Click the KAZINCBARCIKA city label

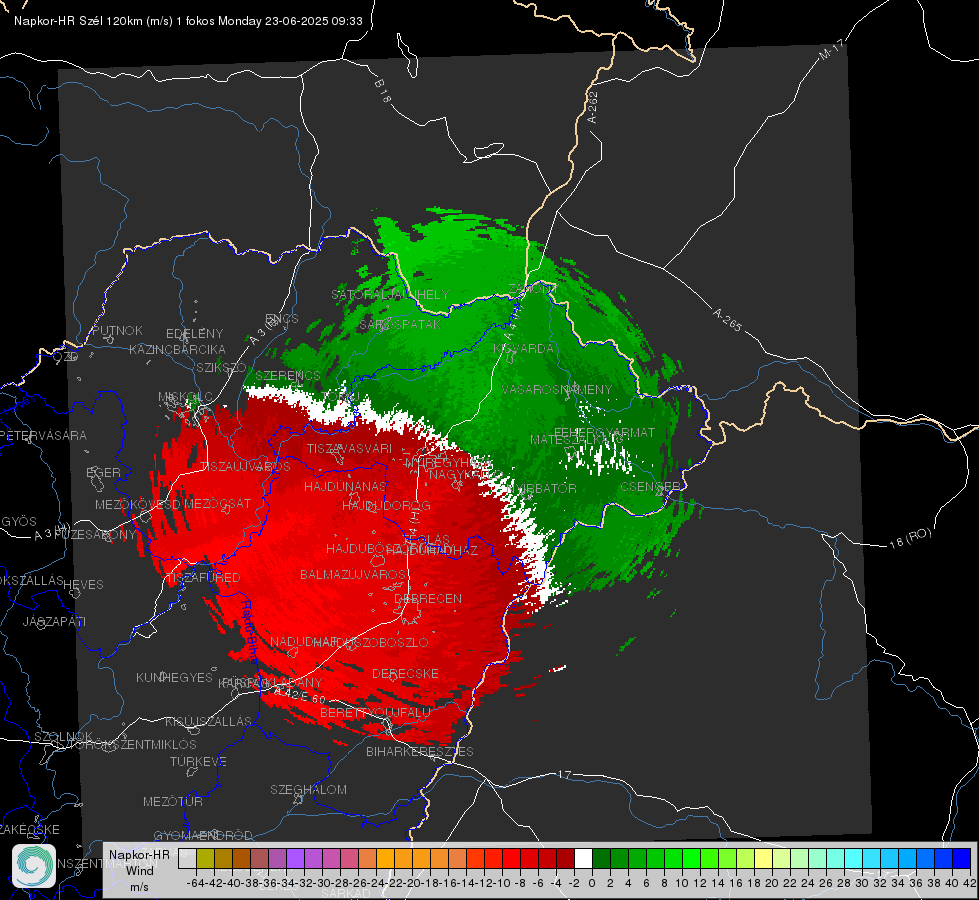(x=177, y=349)
